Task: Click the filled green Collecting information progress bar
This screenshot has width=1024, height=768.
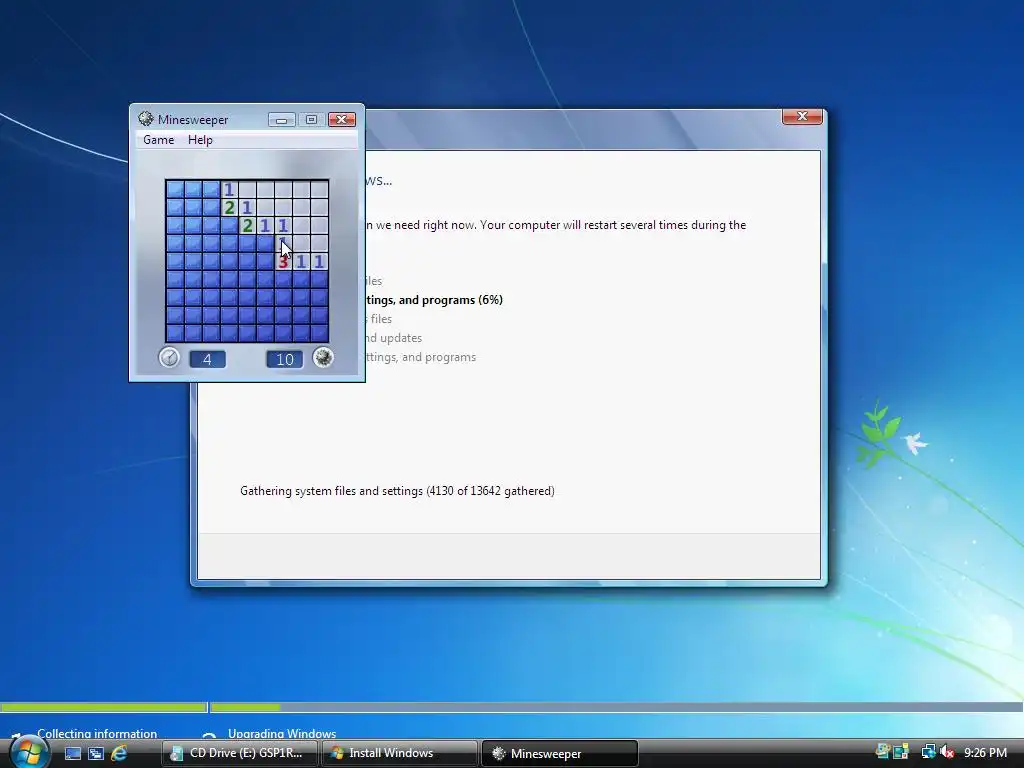Action: click(x=103, y=707)
